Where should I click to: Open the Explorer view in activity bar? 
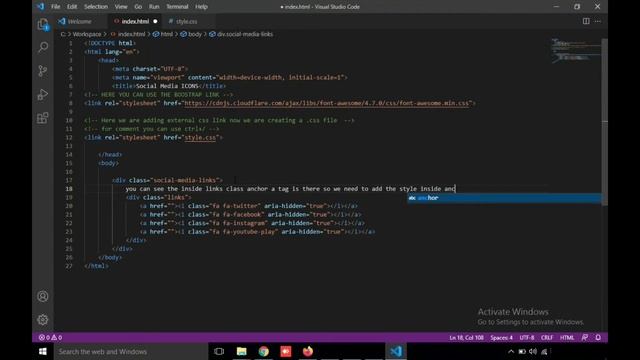43,24
